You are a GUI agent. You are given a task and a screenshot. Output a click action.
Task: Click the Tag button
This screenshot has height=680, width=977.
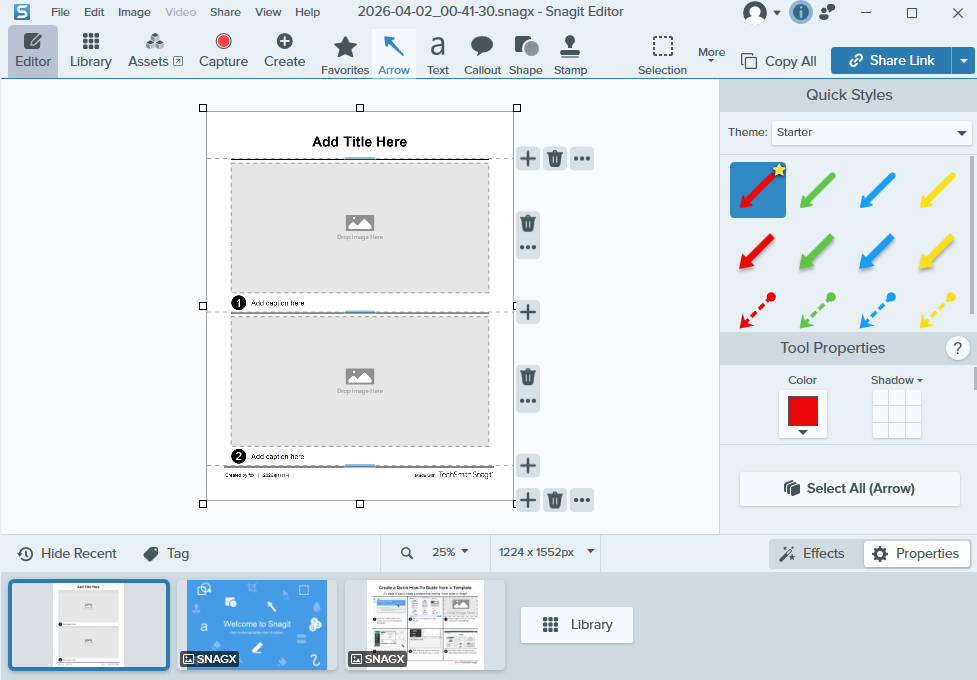pyautogui.click(x=166, y=553)
